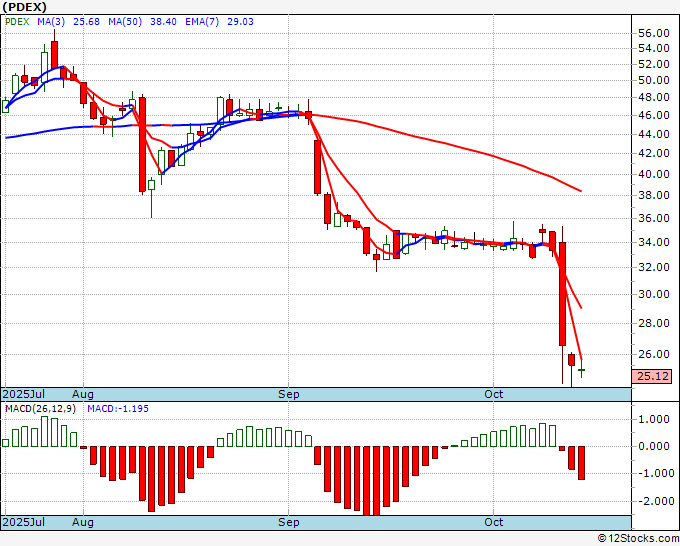Click the July candlestick peaking above 56.00

click(x=55, y=55)
